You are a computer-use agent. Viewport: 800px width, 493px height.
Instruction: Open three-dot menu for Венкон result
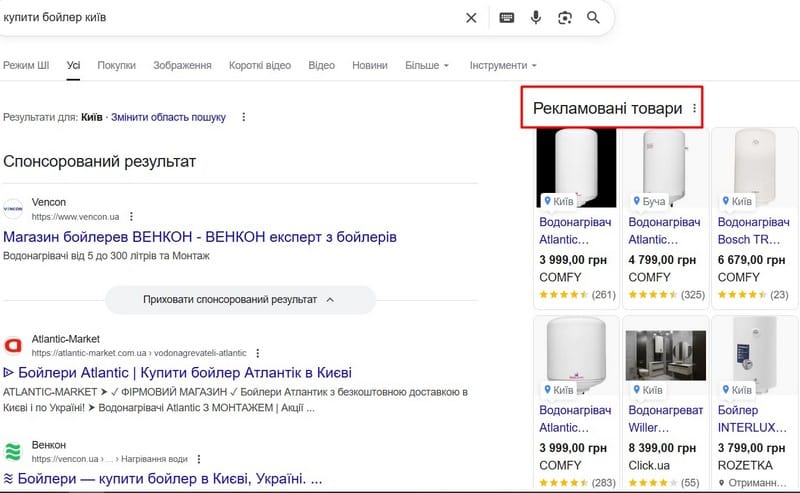[x=199, y=459]
